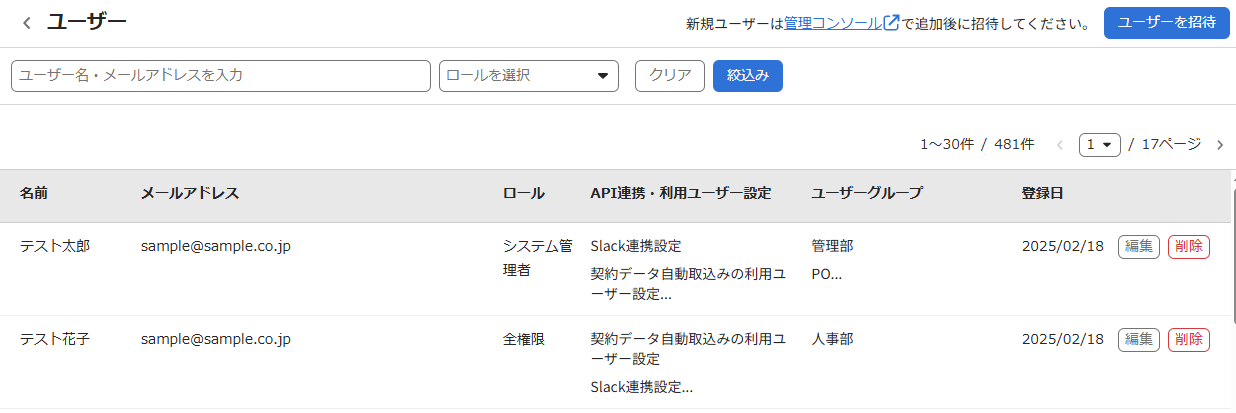The image size is (1236, 413).
Task: Go to previous page with left chevron
Action: point(1060,145)
